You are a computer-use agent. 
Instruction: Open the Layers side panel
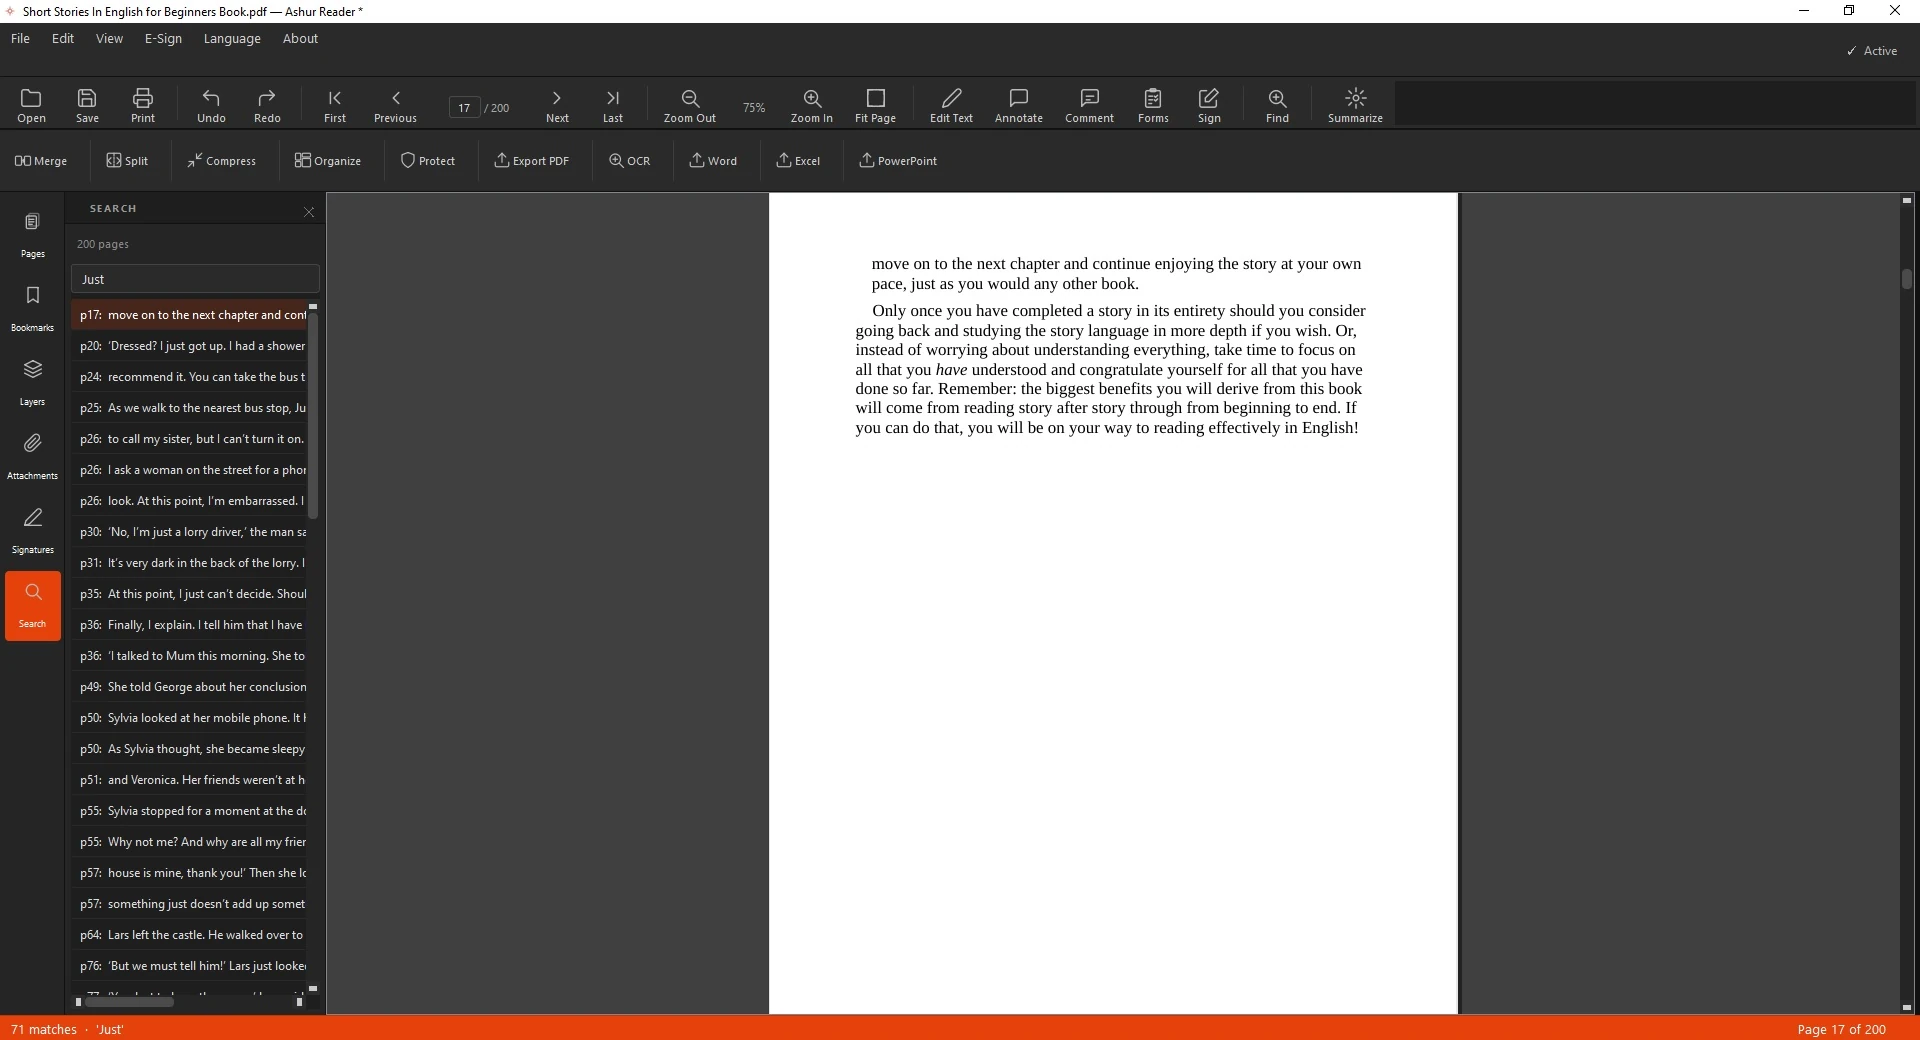pos(32,382)
